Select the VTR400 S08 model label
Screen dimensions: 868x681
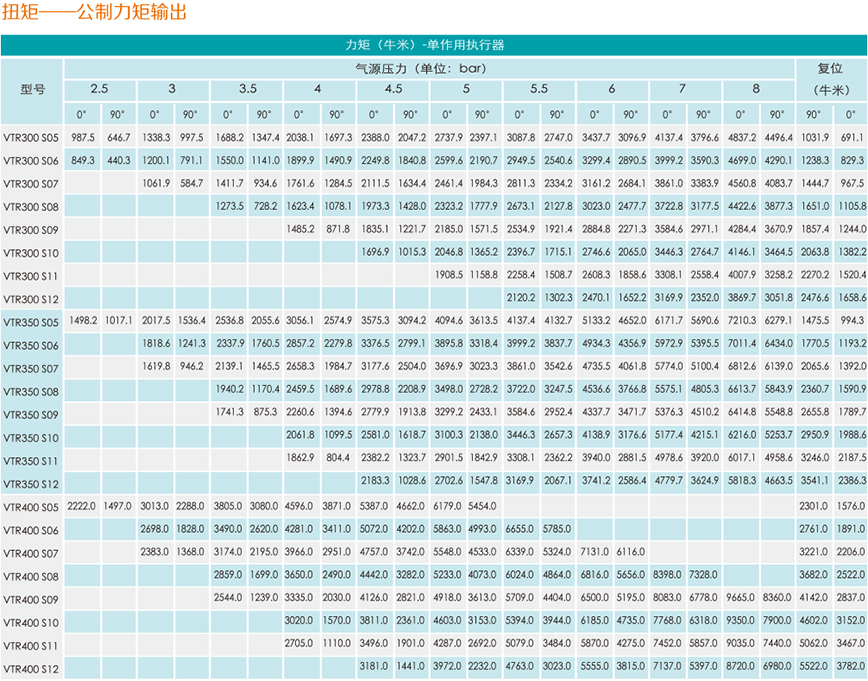[x=32, y=576]
